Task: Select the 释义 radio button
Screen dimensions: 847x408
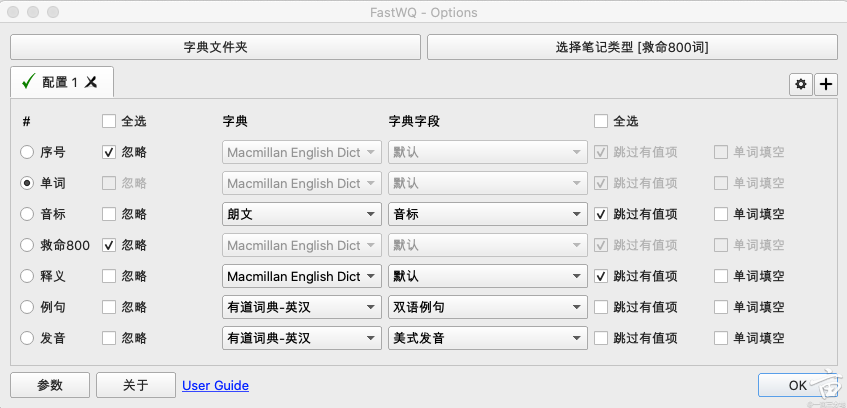Action: click(28, 276)
